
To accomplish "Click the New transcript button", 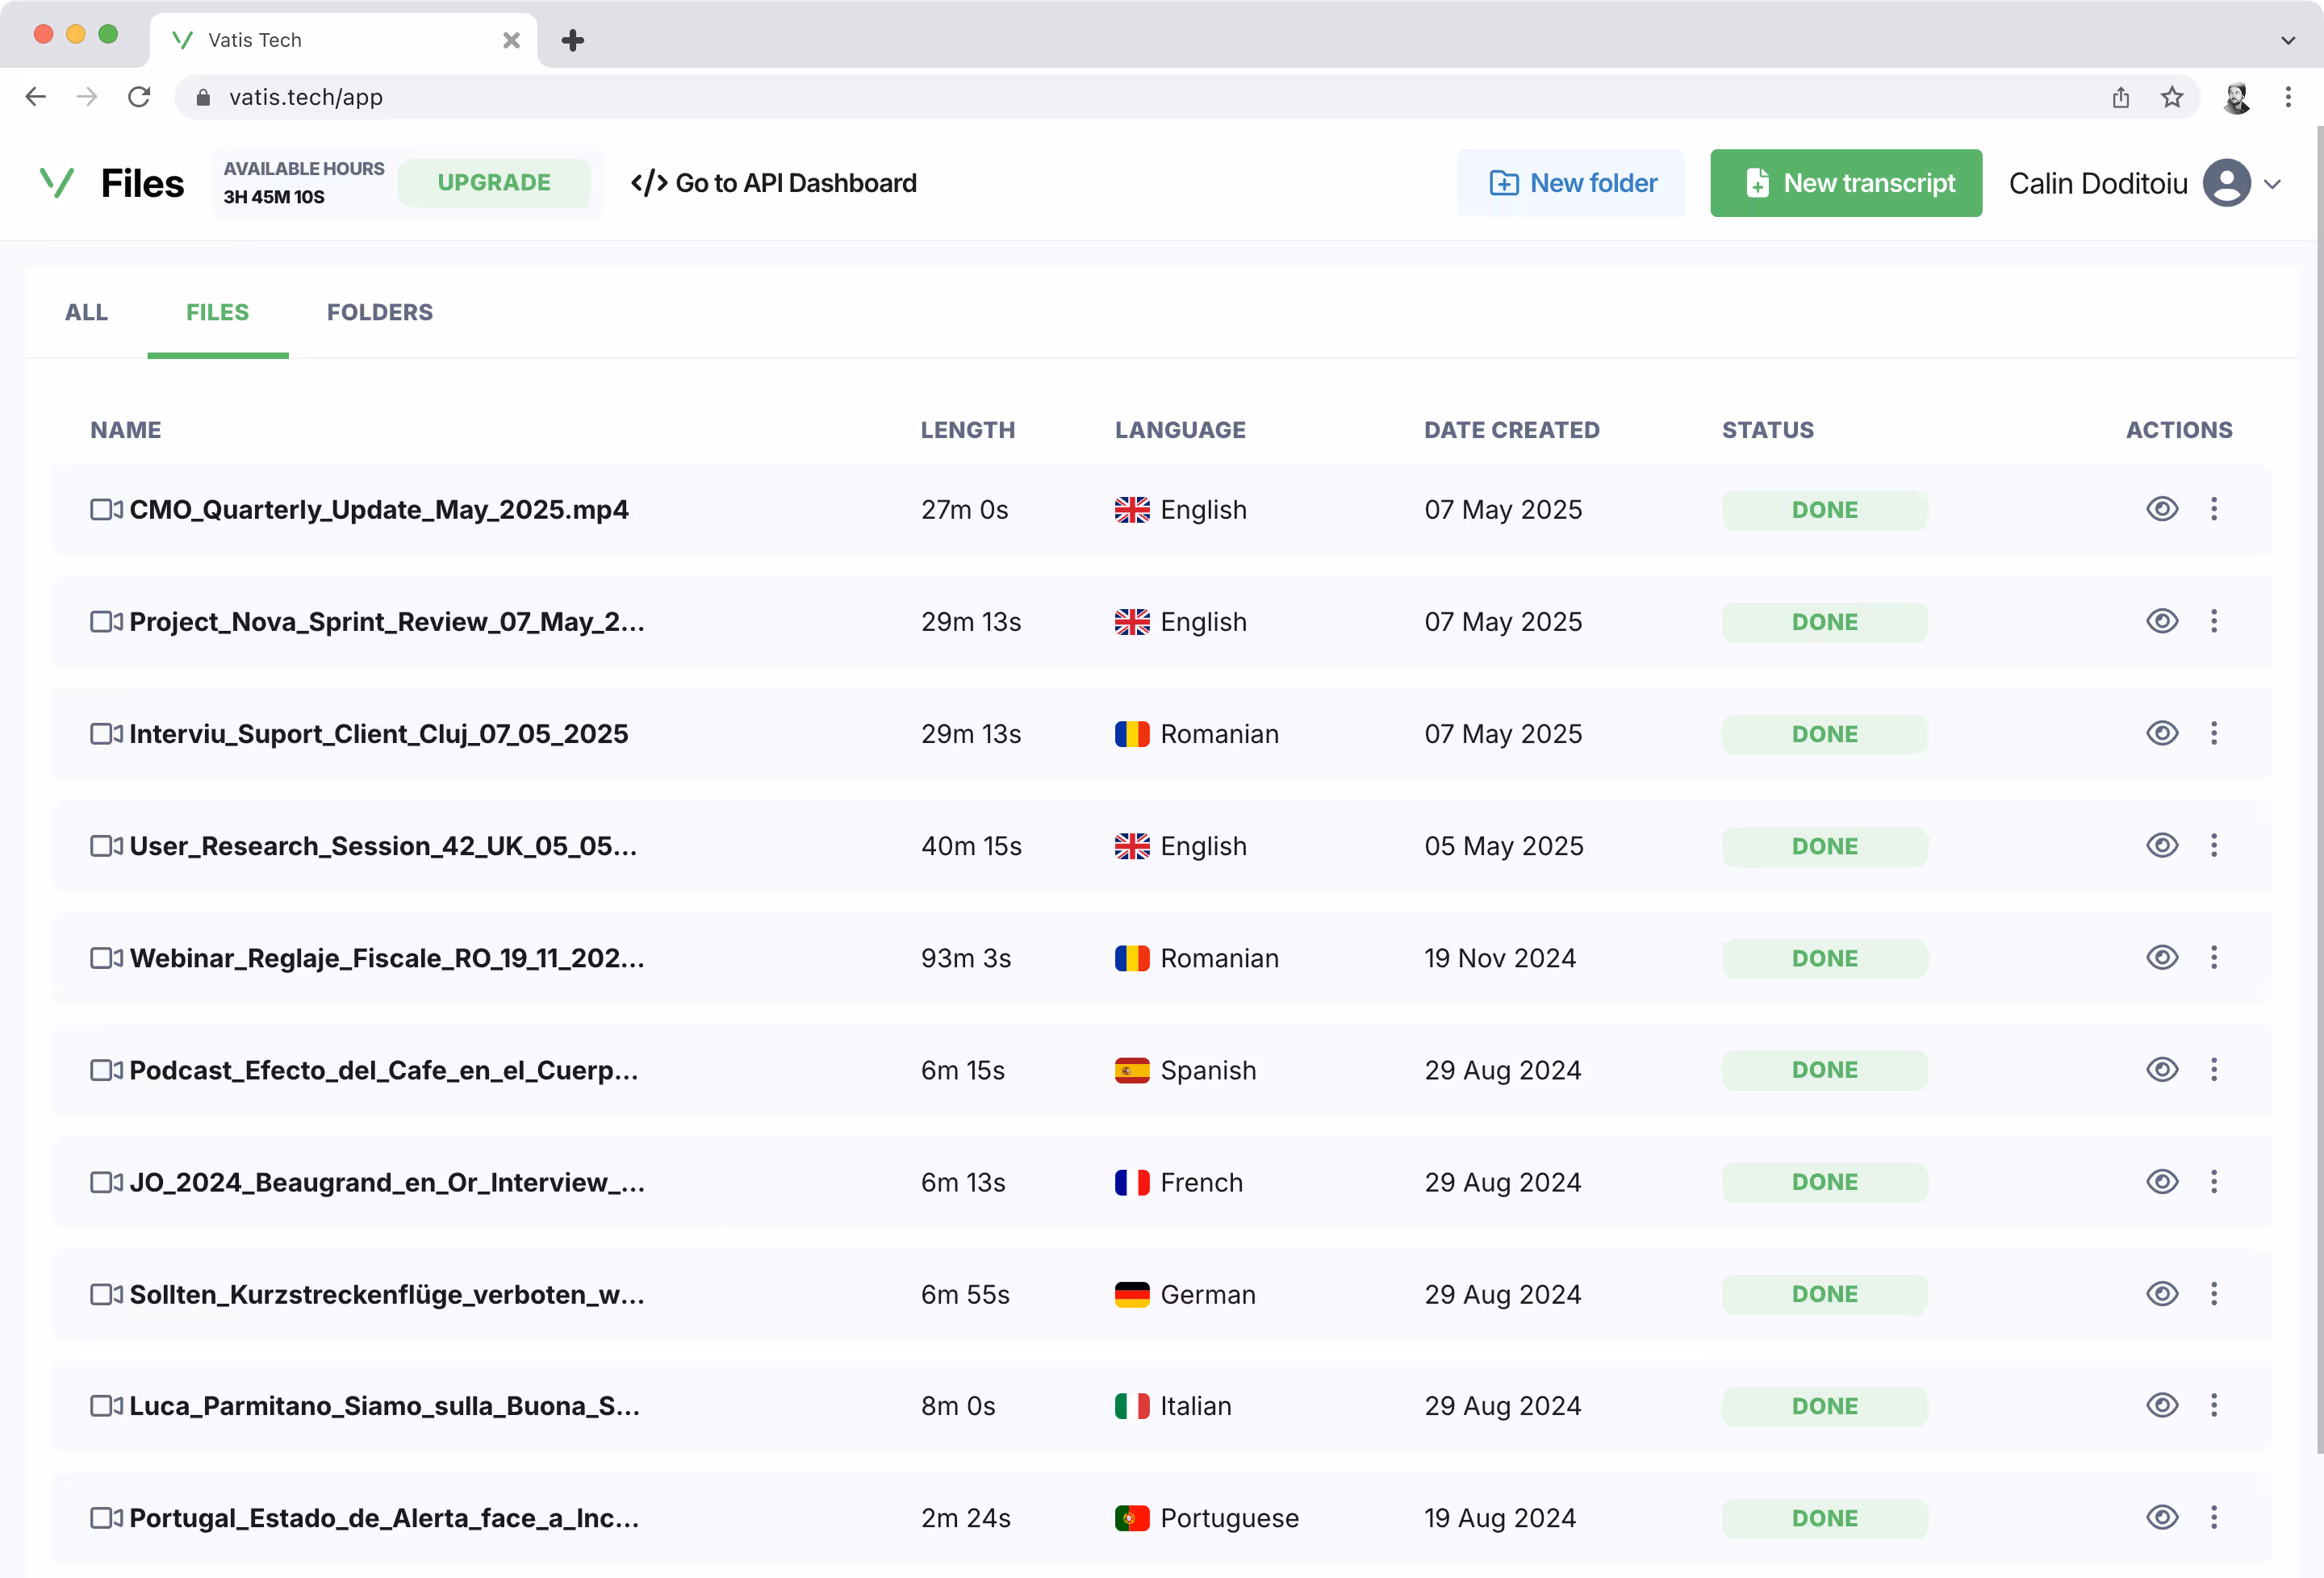I will click(1845, 183).
